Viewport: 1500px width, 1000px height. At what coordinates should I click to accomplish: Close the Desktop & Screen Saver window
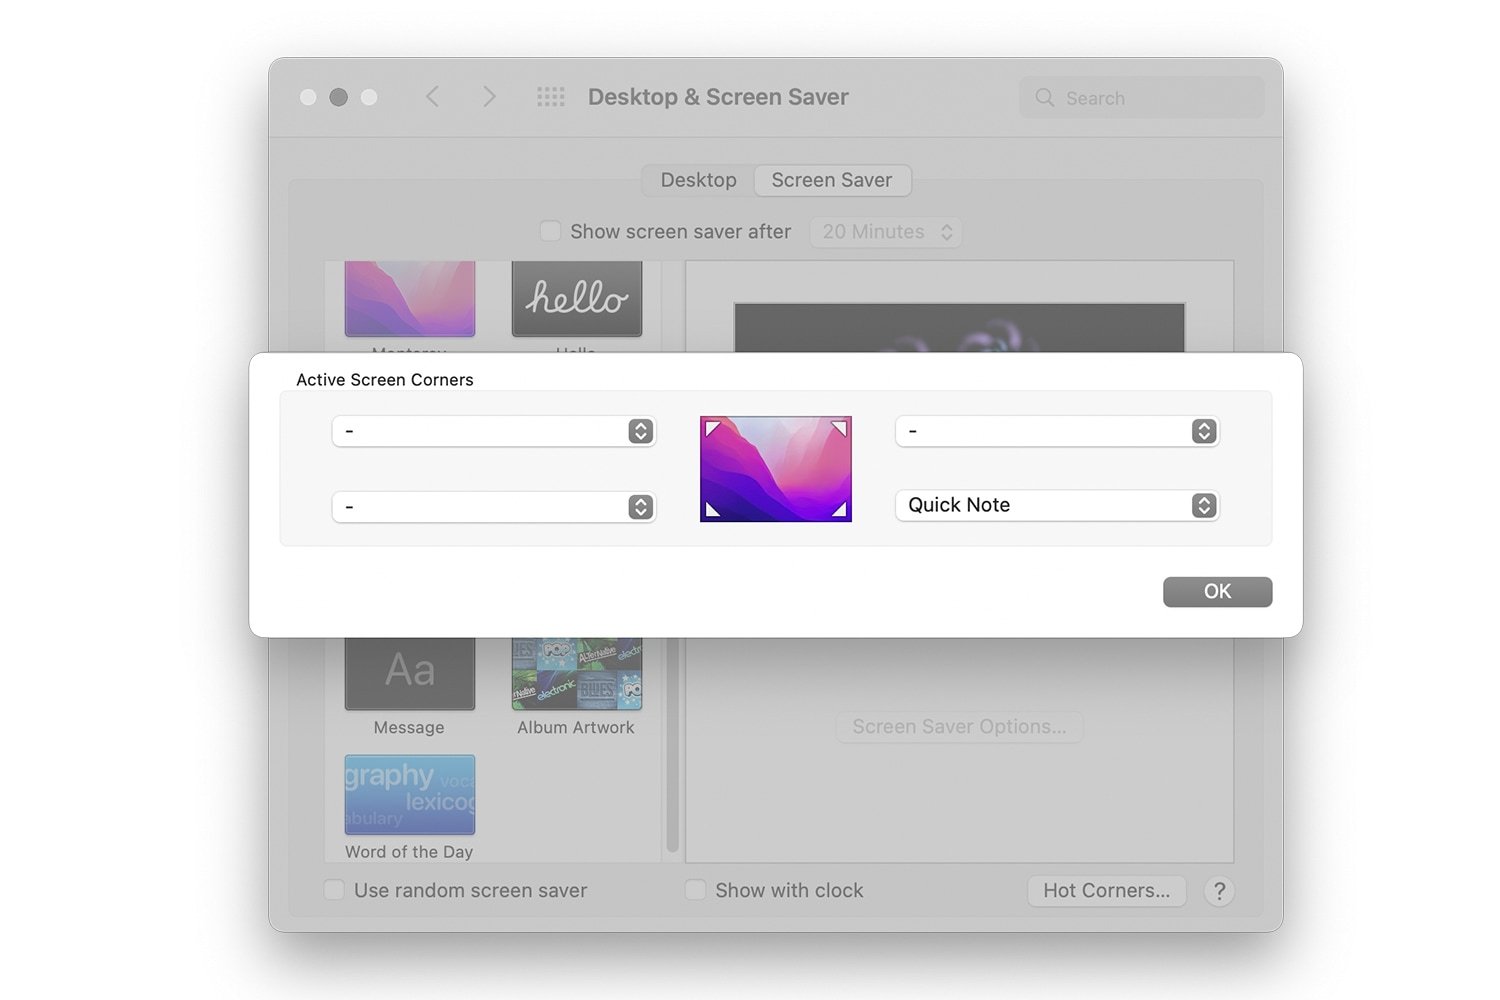[308, 97]
